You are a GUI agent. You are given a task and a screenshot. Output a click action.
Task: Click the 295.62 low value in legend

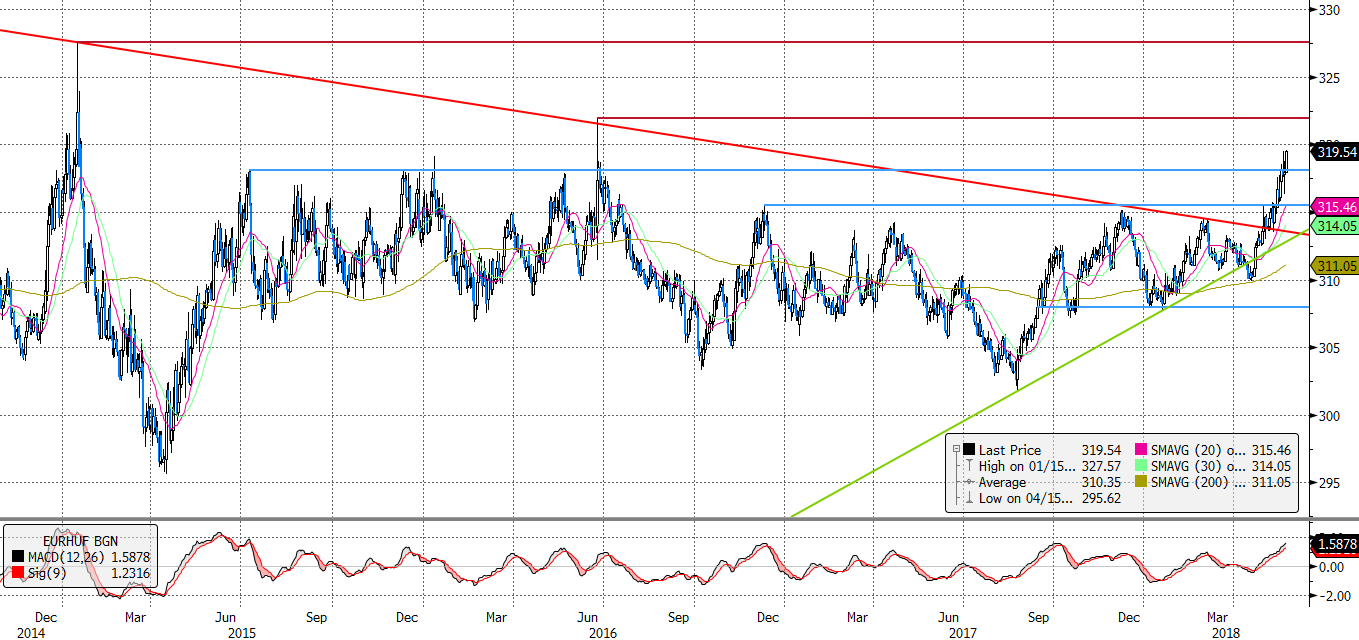pyautogui.click(x=1101, y=498)
